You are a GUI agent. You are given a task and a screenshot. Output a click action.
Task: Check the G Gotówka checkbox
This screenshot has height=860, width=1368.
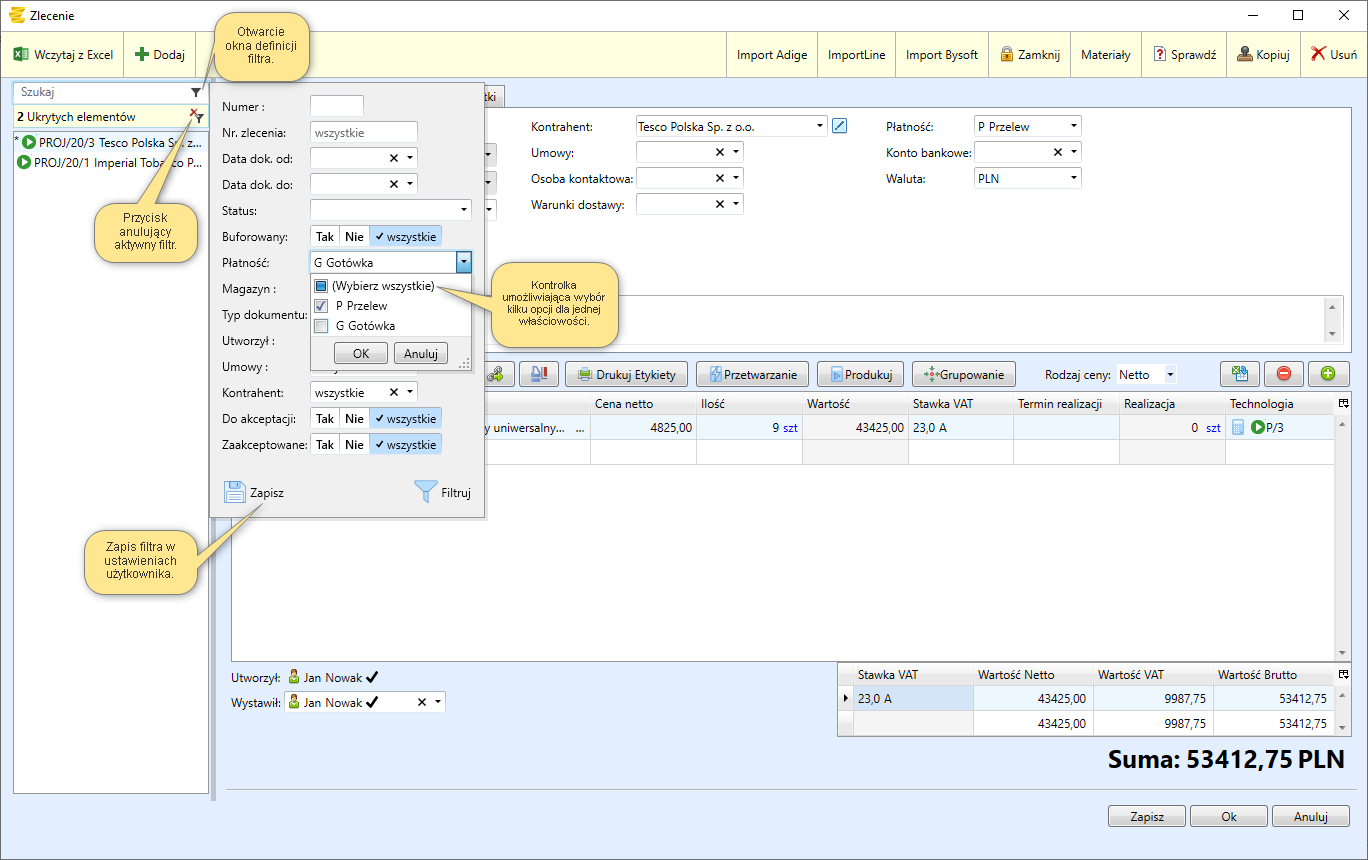click(x=321, y=326)
